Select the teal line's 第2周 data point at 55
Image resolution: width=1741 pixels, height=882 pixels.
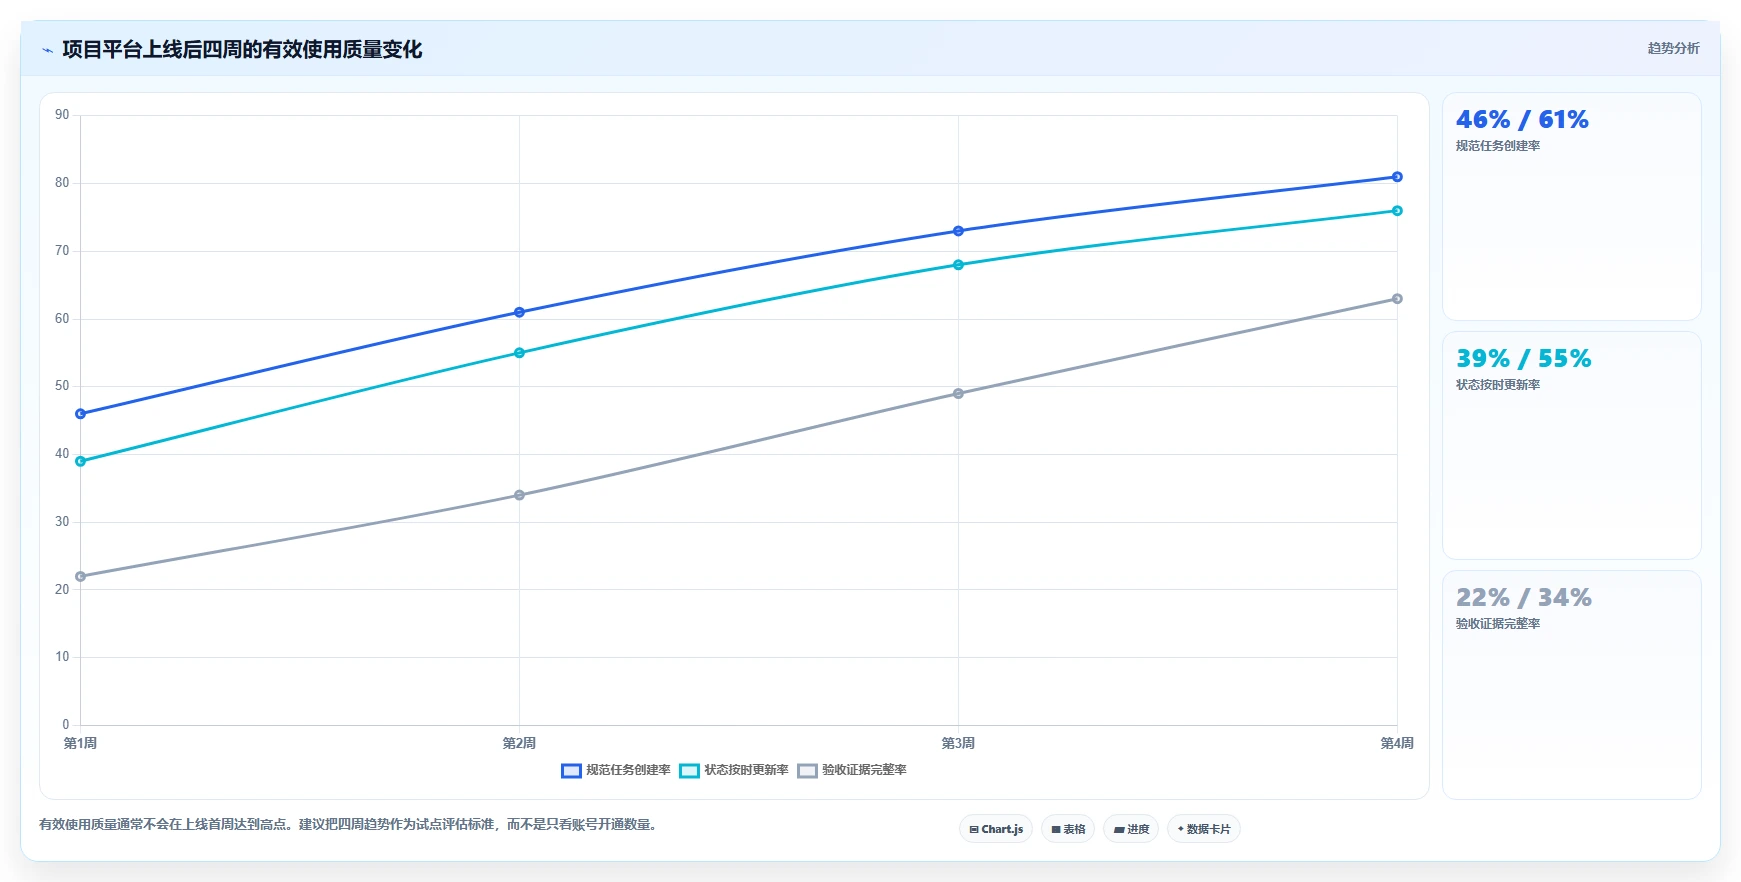point(519,353)
